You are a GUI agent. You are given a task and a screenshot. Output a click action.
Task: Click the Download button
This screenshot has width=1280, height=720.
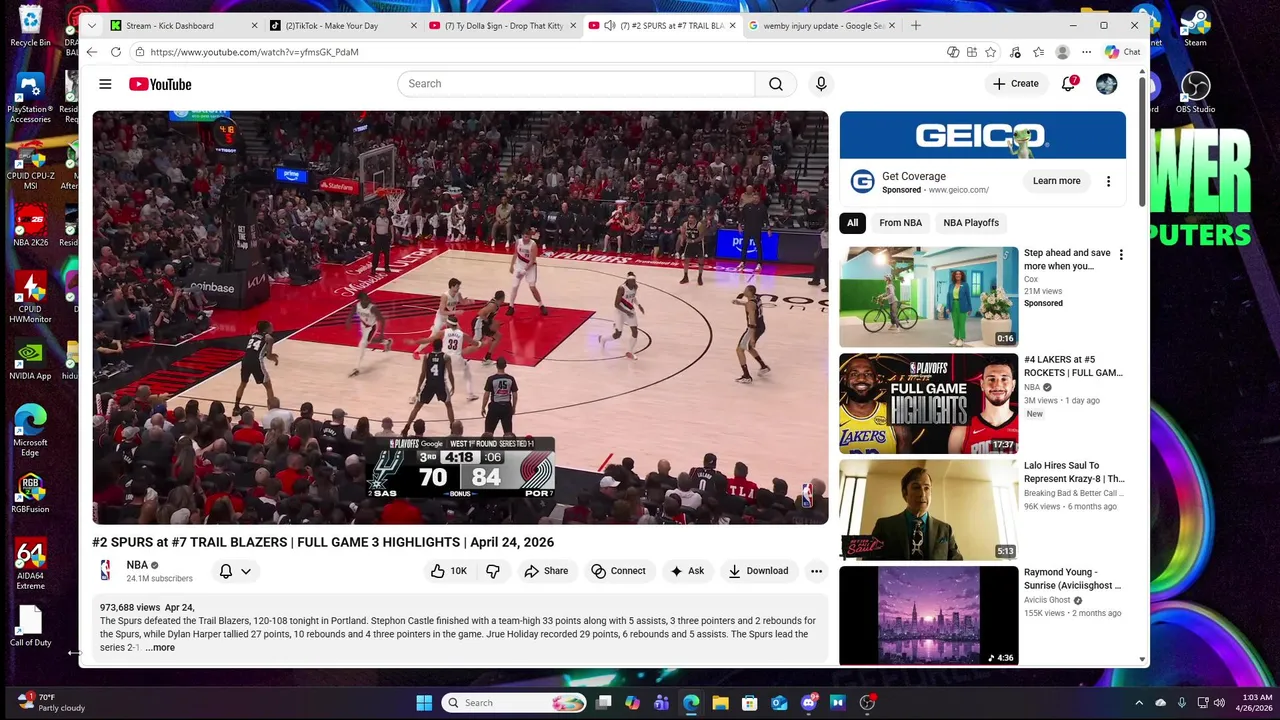click(758, 571)
